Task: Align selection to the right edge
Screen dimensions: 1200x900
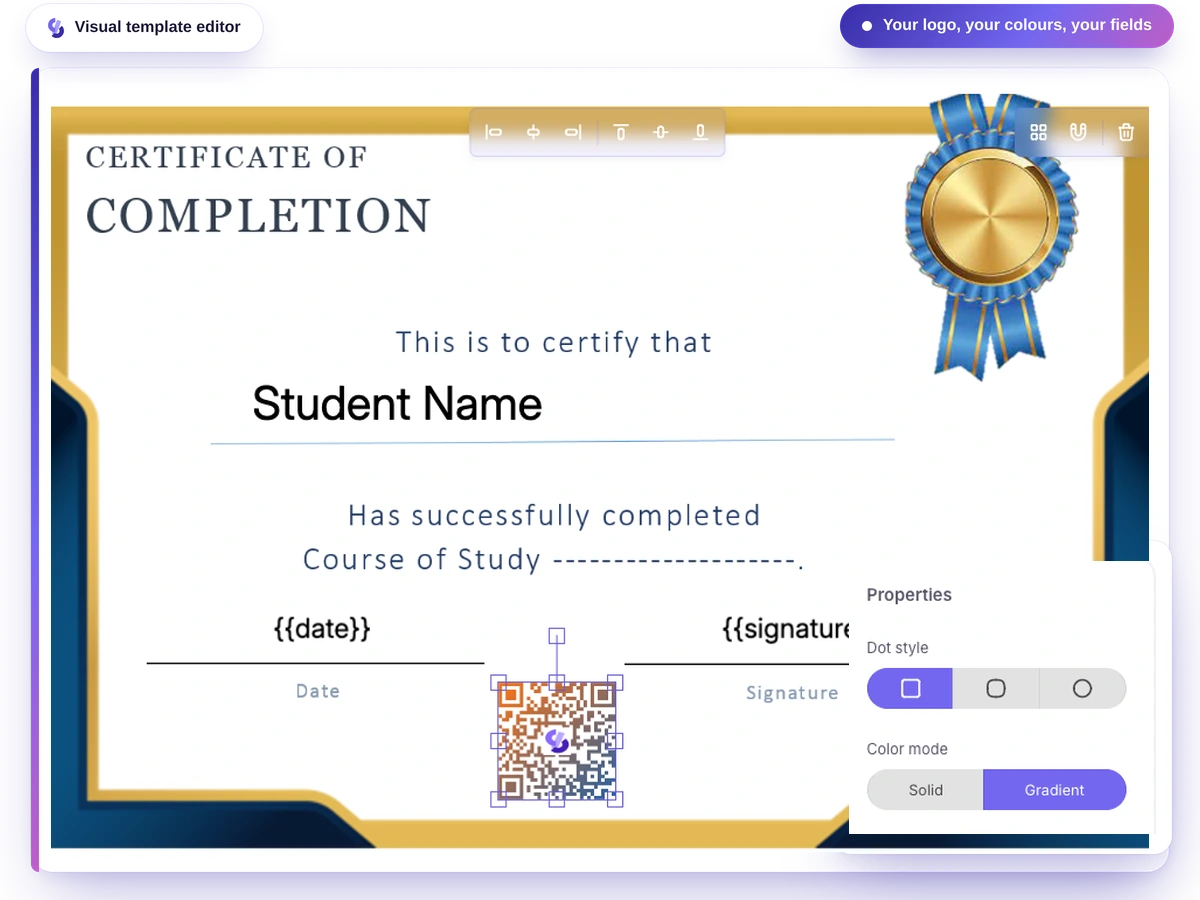Action: tap(573, 132)
